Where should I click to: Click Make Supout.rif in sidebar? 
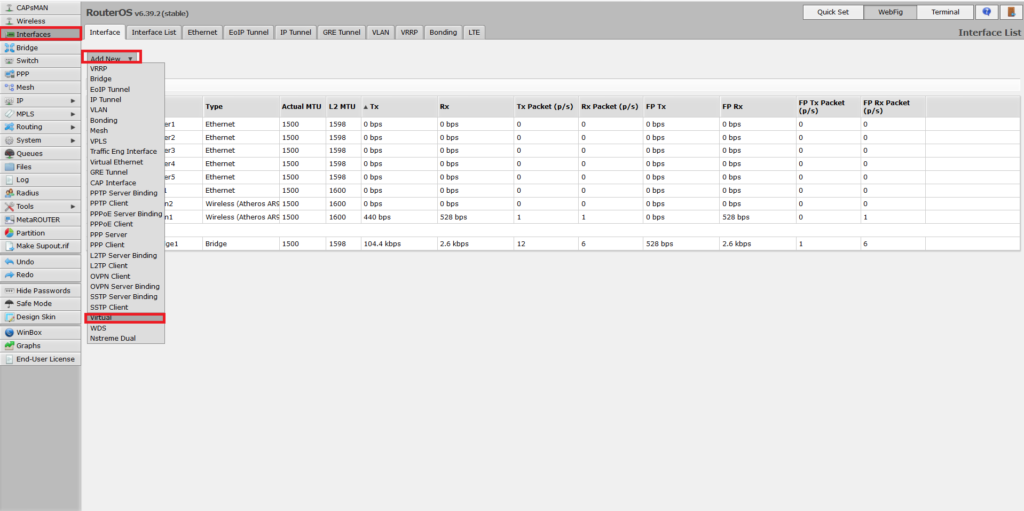coord(40,246)
